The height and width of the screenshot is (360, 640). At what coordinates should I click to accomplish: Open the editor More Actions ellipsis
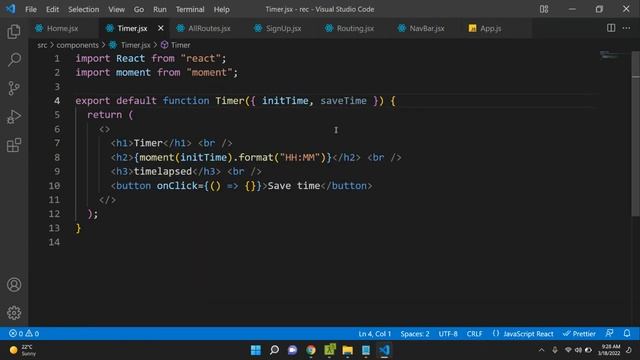pyautogui.click(x=626, y=28)
